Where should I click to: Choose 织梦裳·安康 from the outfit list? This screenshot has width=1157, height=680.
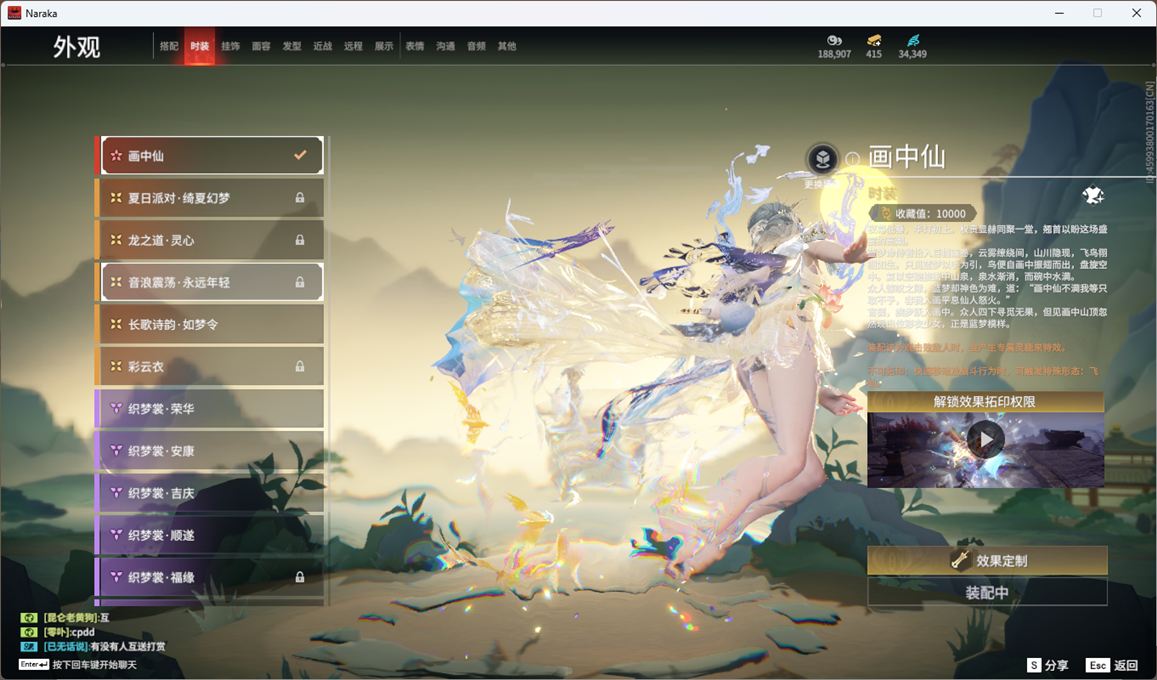(x=210, y=451)
